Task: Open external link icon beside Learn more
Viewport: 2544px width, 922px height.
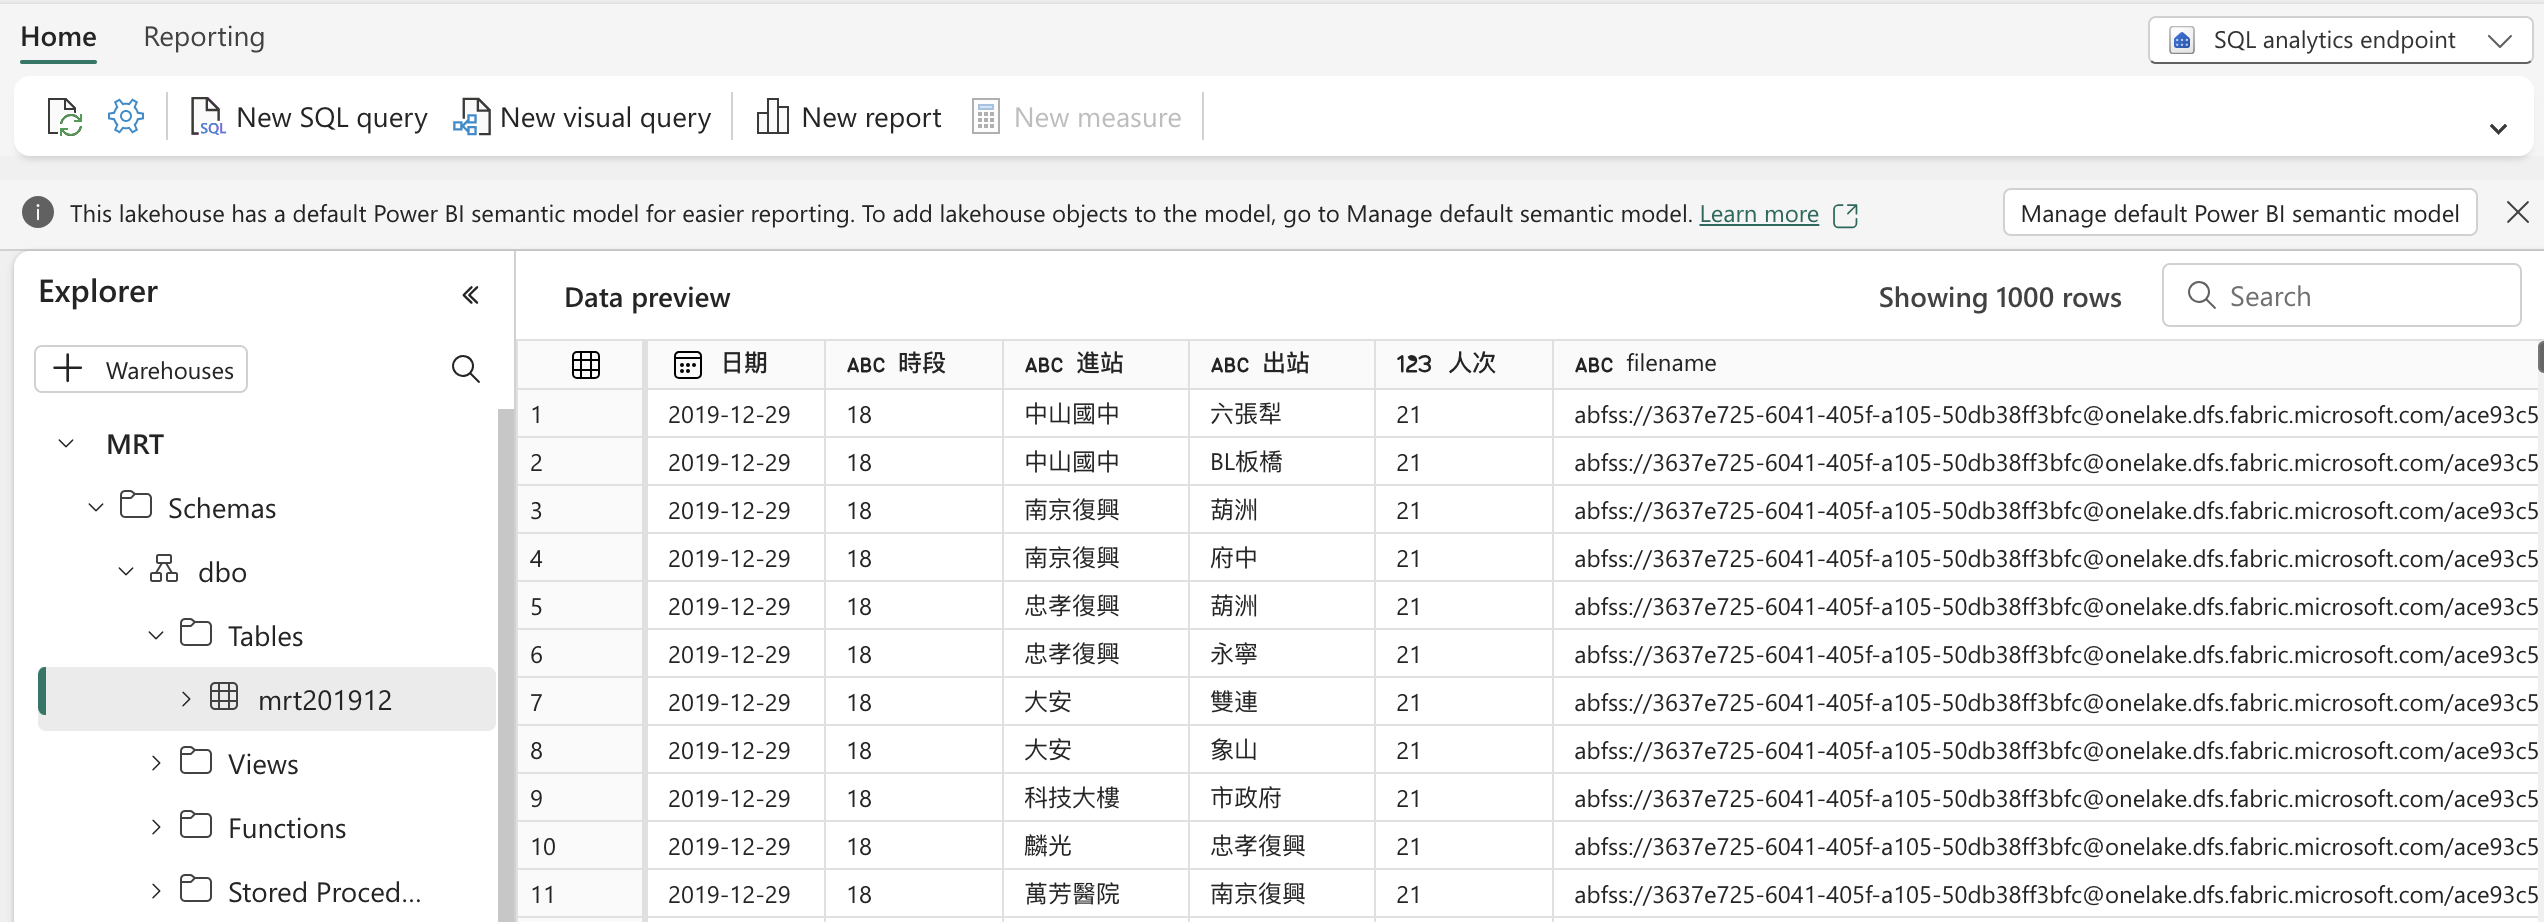Action: (x=1846, y=215)
